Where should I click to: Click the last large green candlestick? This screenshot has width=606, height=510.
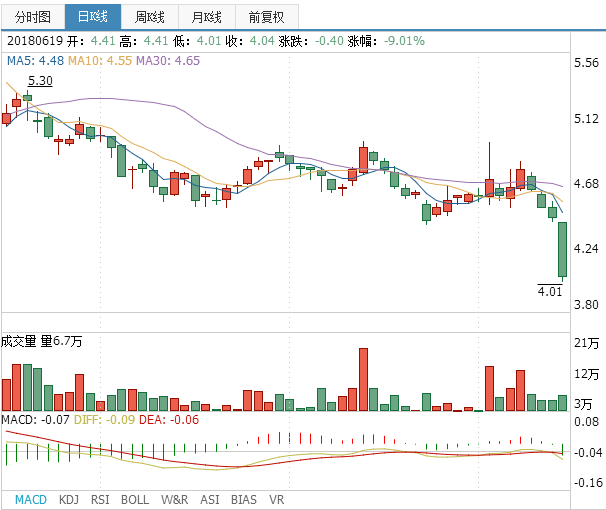(x=562, y=249)
